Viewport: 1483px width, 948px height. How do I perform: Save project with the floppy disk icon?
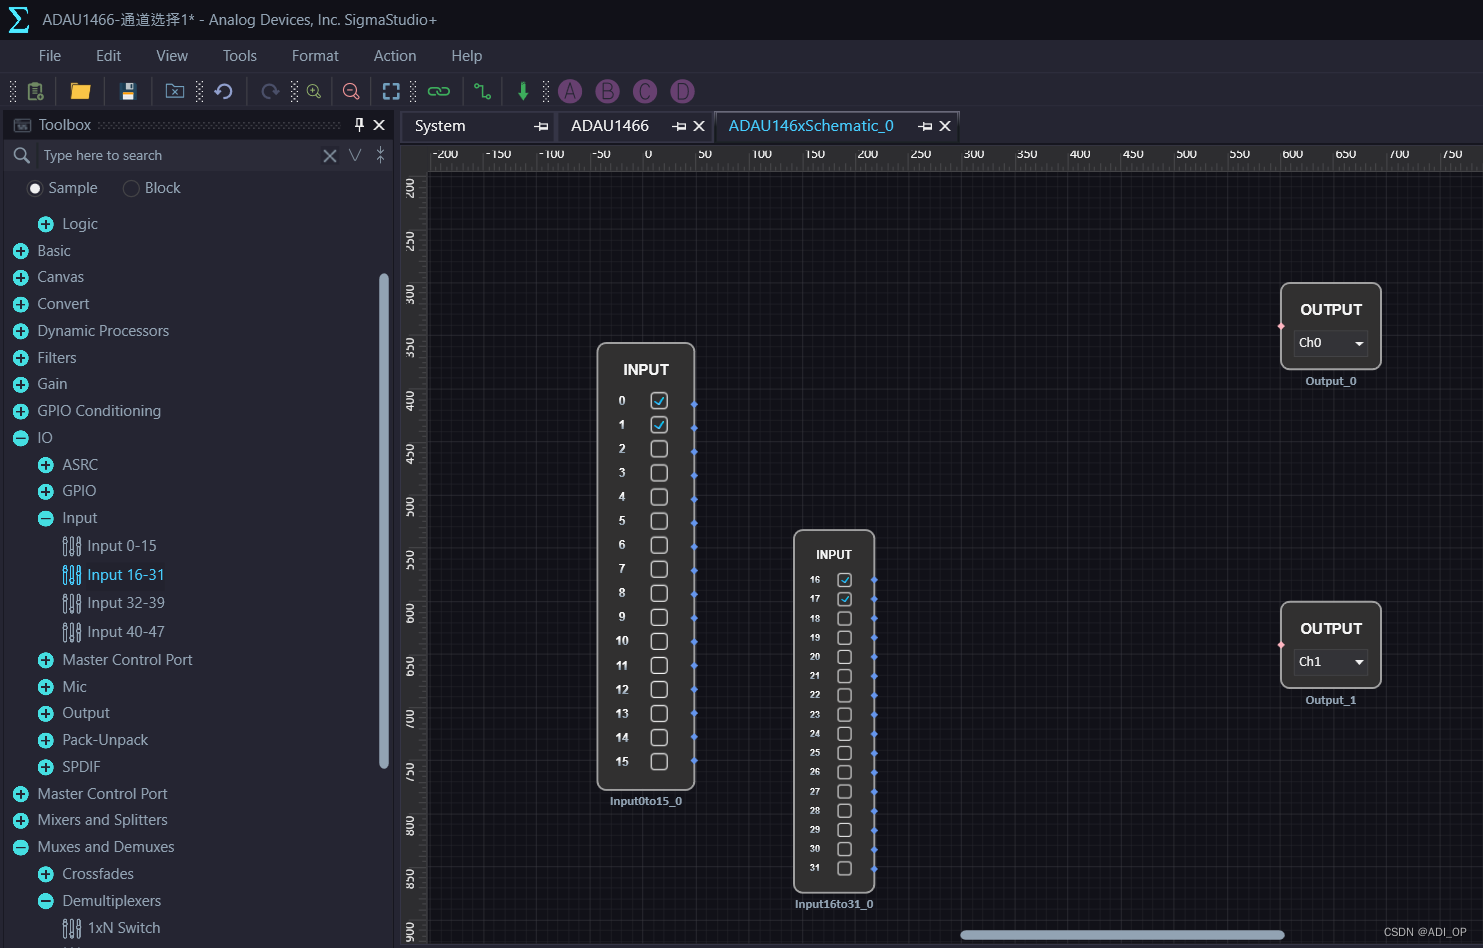pyautogui.click(x=128, y=92)
